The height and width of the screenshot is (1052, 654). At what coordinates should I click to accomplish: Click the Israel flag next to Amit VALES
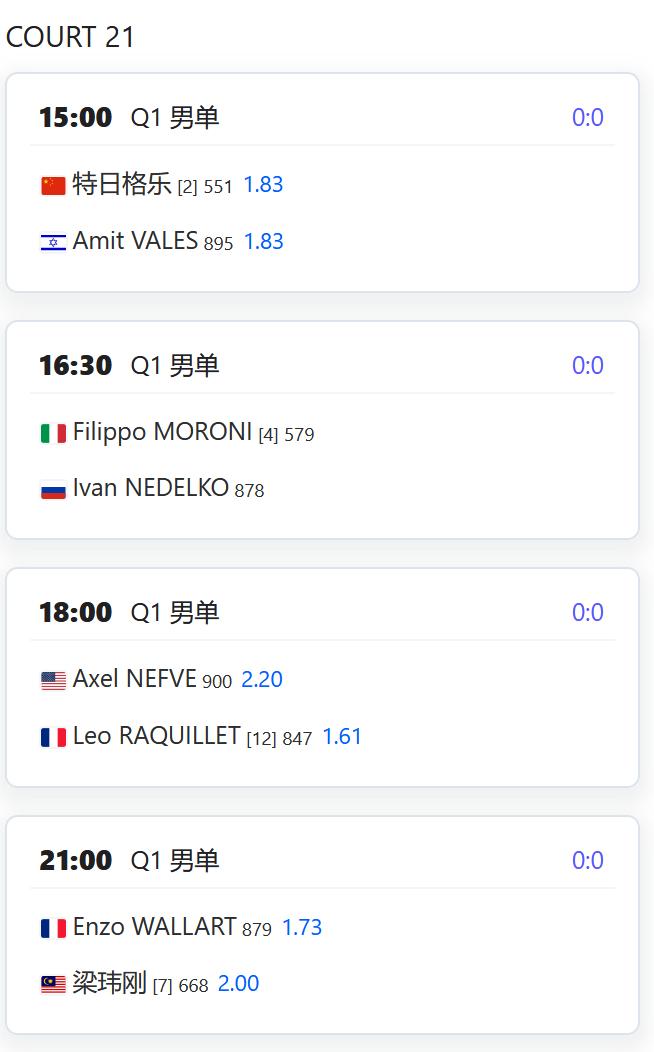(x=53, y=242)
